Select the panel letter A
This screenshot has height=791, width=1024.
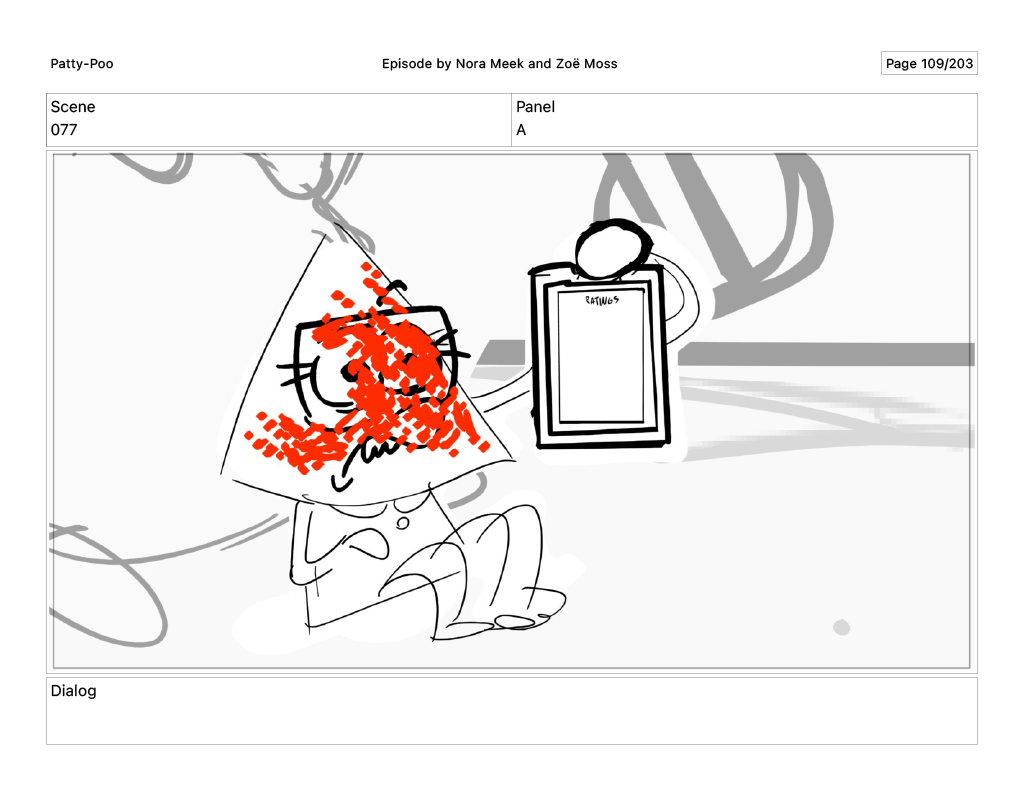[x=521, y=130]
